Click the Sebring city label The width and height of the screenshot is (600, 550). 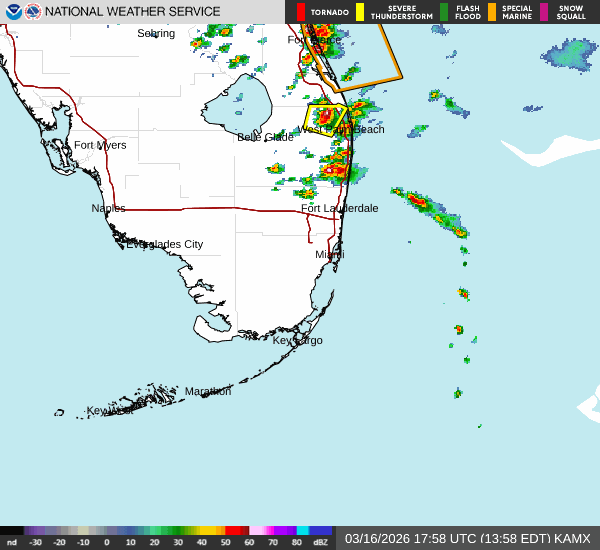[156, 33]
